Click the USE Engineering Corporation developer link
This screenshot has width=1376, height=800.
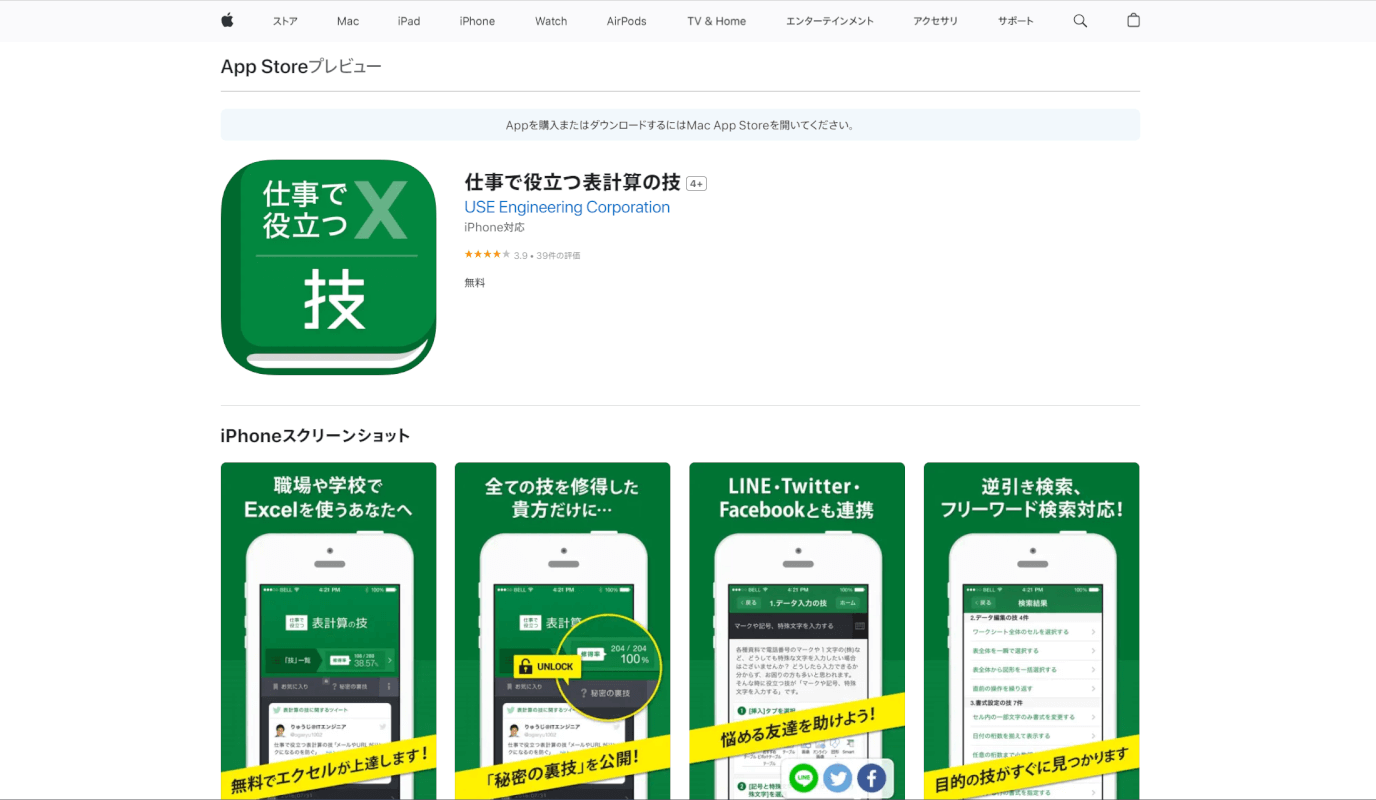[x=567, y=207]
